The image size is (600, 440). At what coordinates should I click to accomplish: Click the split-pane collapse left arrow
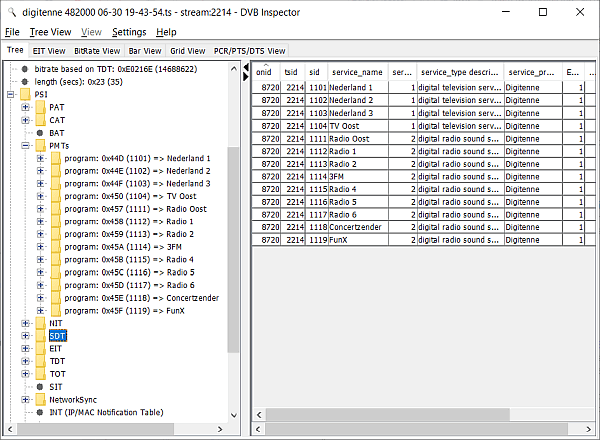(x=246, y=68)
